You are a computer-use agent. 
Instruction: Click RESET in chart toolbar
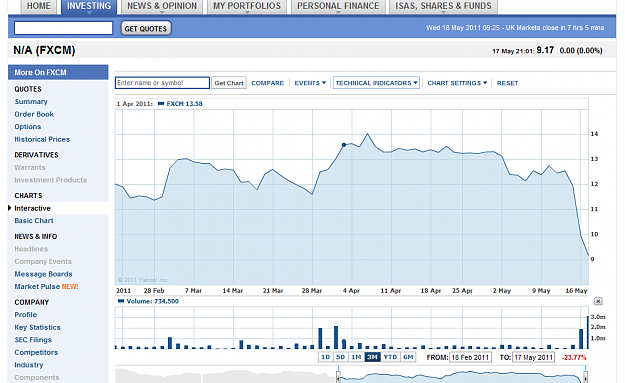pos(507,83)
